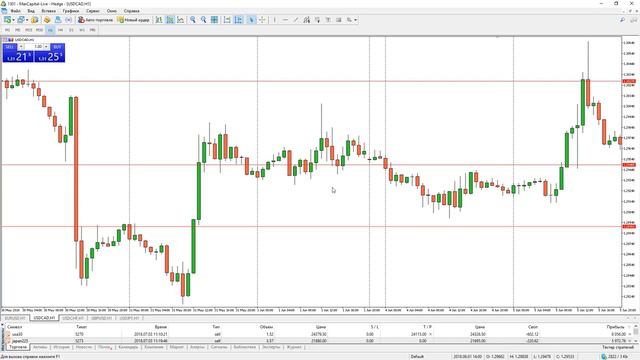Switch chart to candlesticks mode
The height and width of the screenshot is (360, 640).
pyautogui.click(x=170, y=20)
